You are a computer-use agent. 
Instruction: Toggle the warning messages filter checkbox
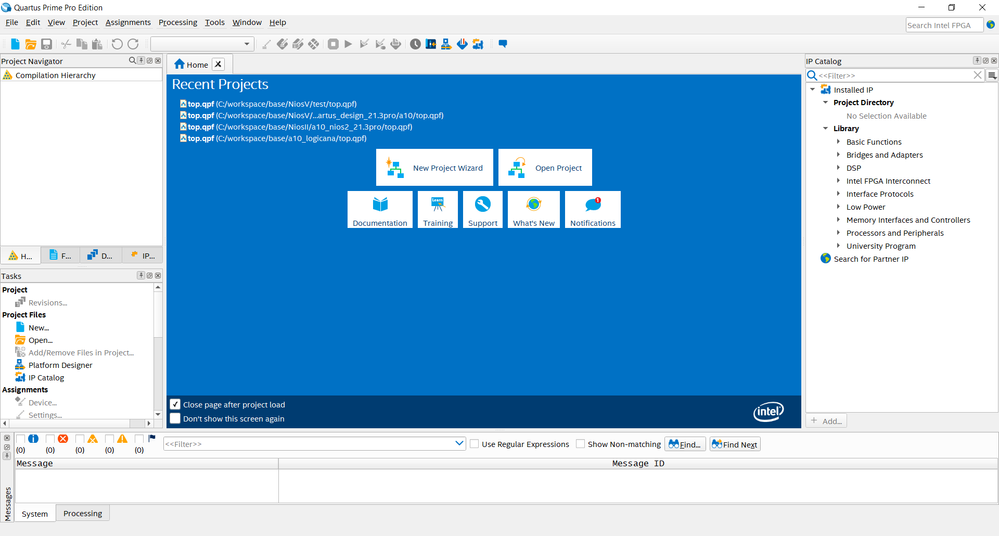[x=110, y=438]
